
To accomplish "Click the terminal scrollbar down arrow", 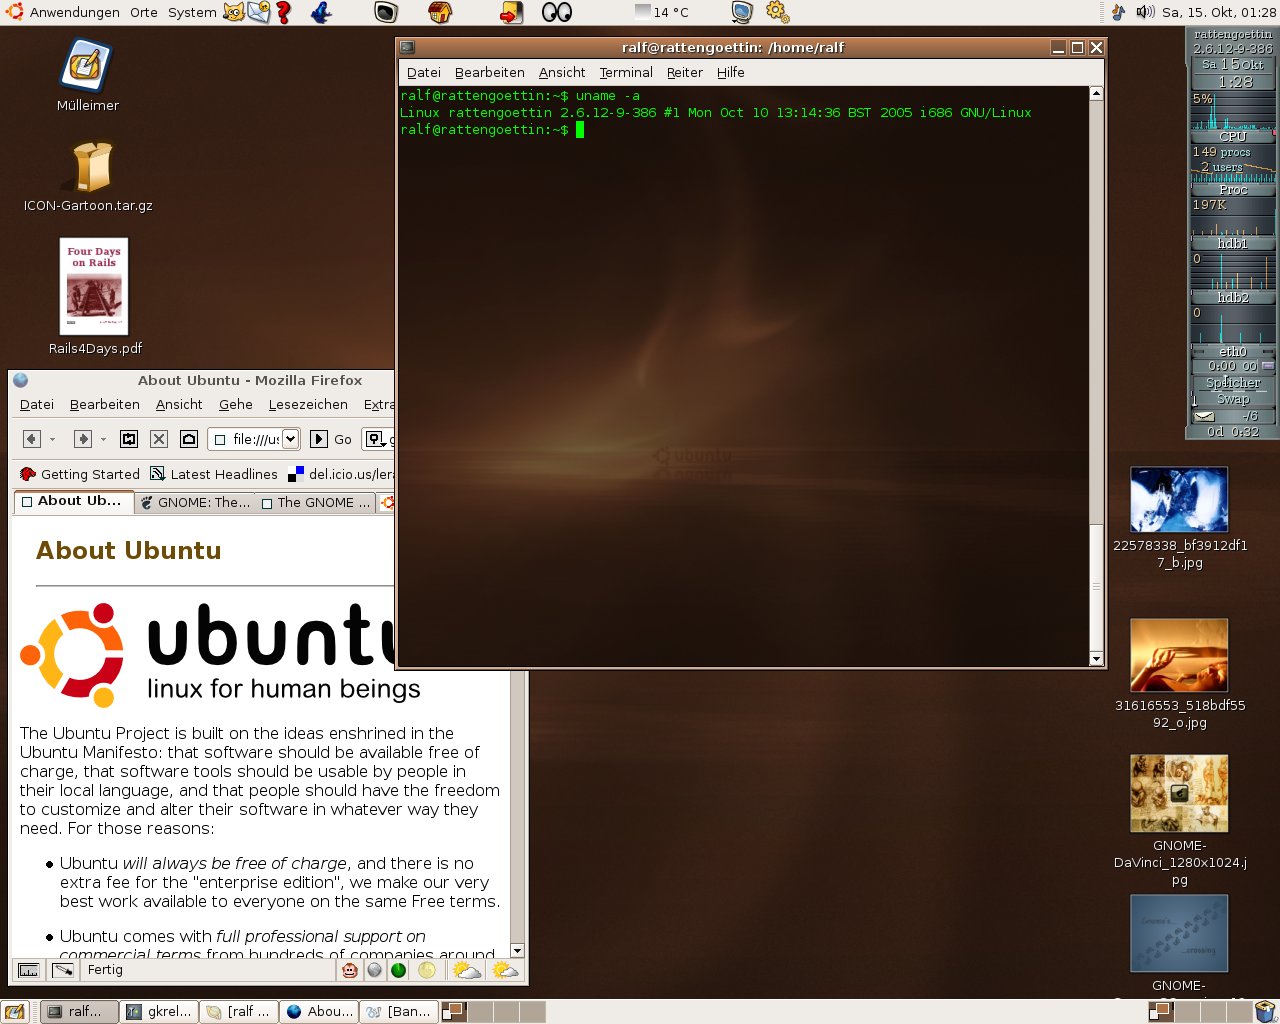I will pyautogui.click(x=1096, y=659).
